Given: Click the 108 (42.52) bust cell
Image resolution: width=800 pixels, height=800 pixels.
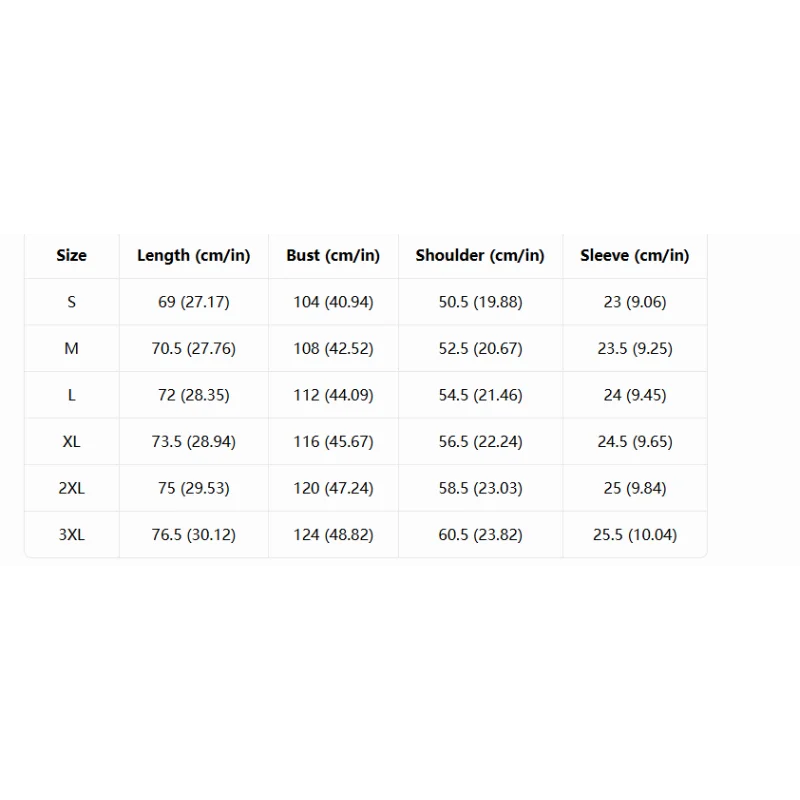Looking at the screenshot, I should [333, 348].
